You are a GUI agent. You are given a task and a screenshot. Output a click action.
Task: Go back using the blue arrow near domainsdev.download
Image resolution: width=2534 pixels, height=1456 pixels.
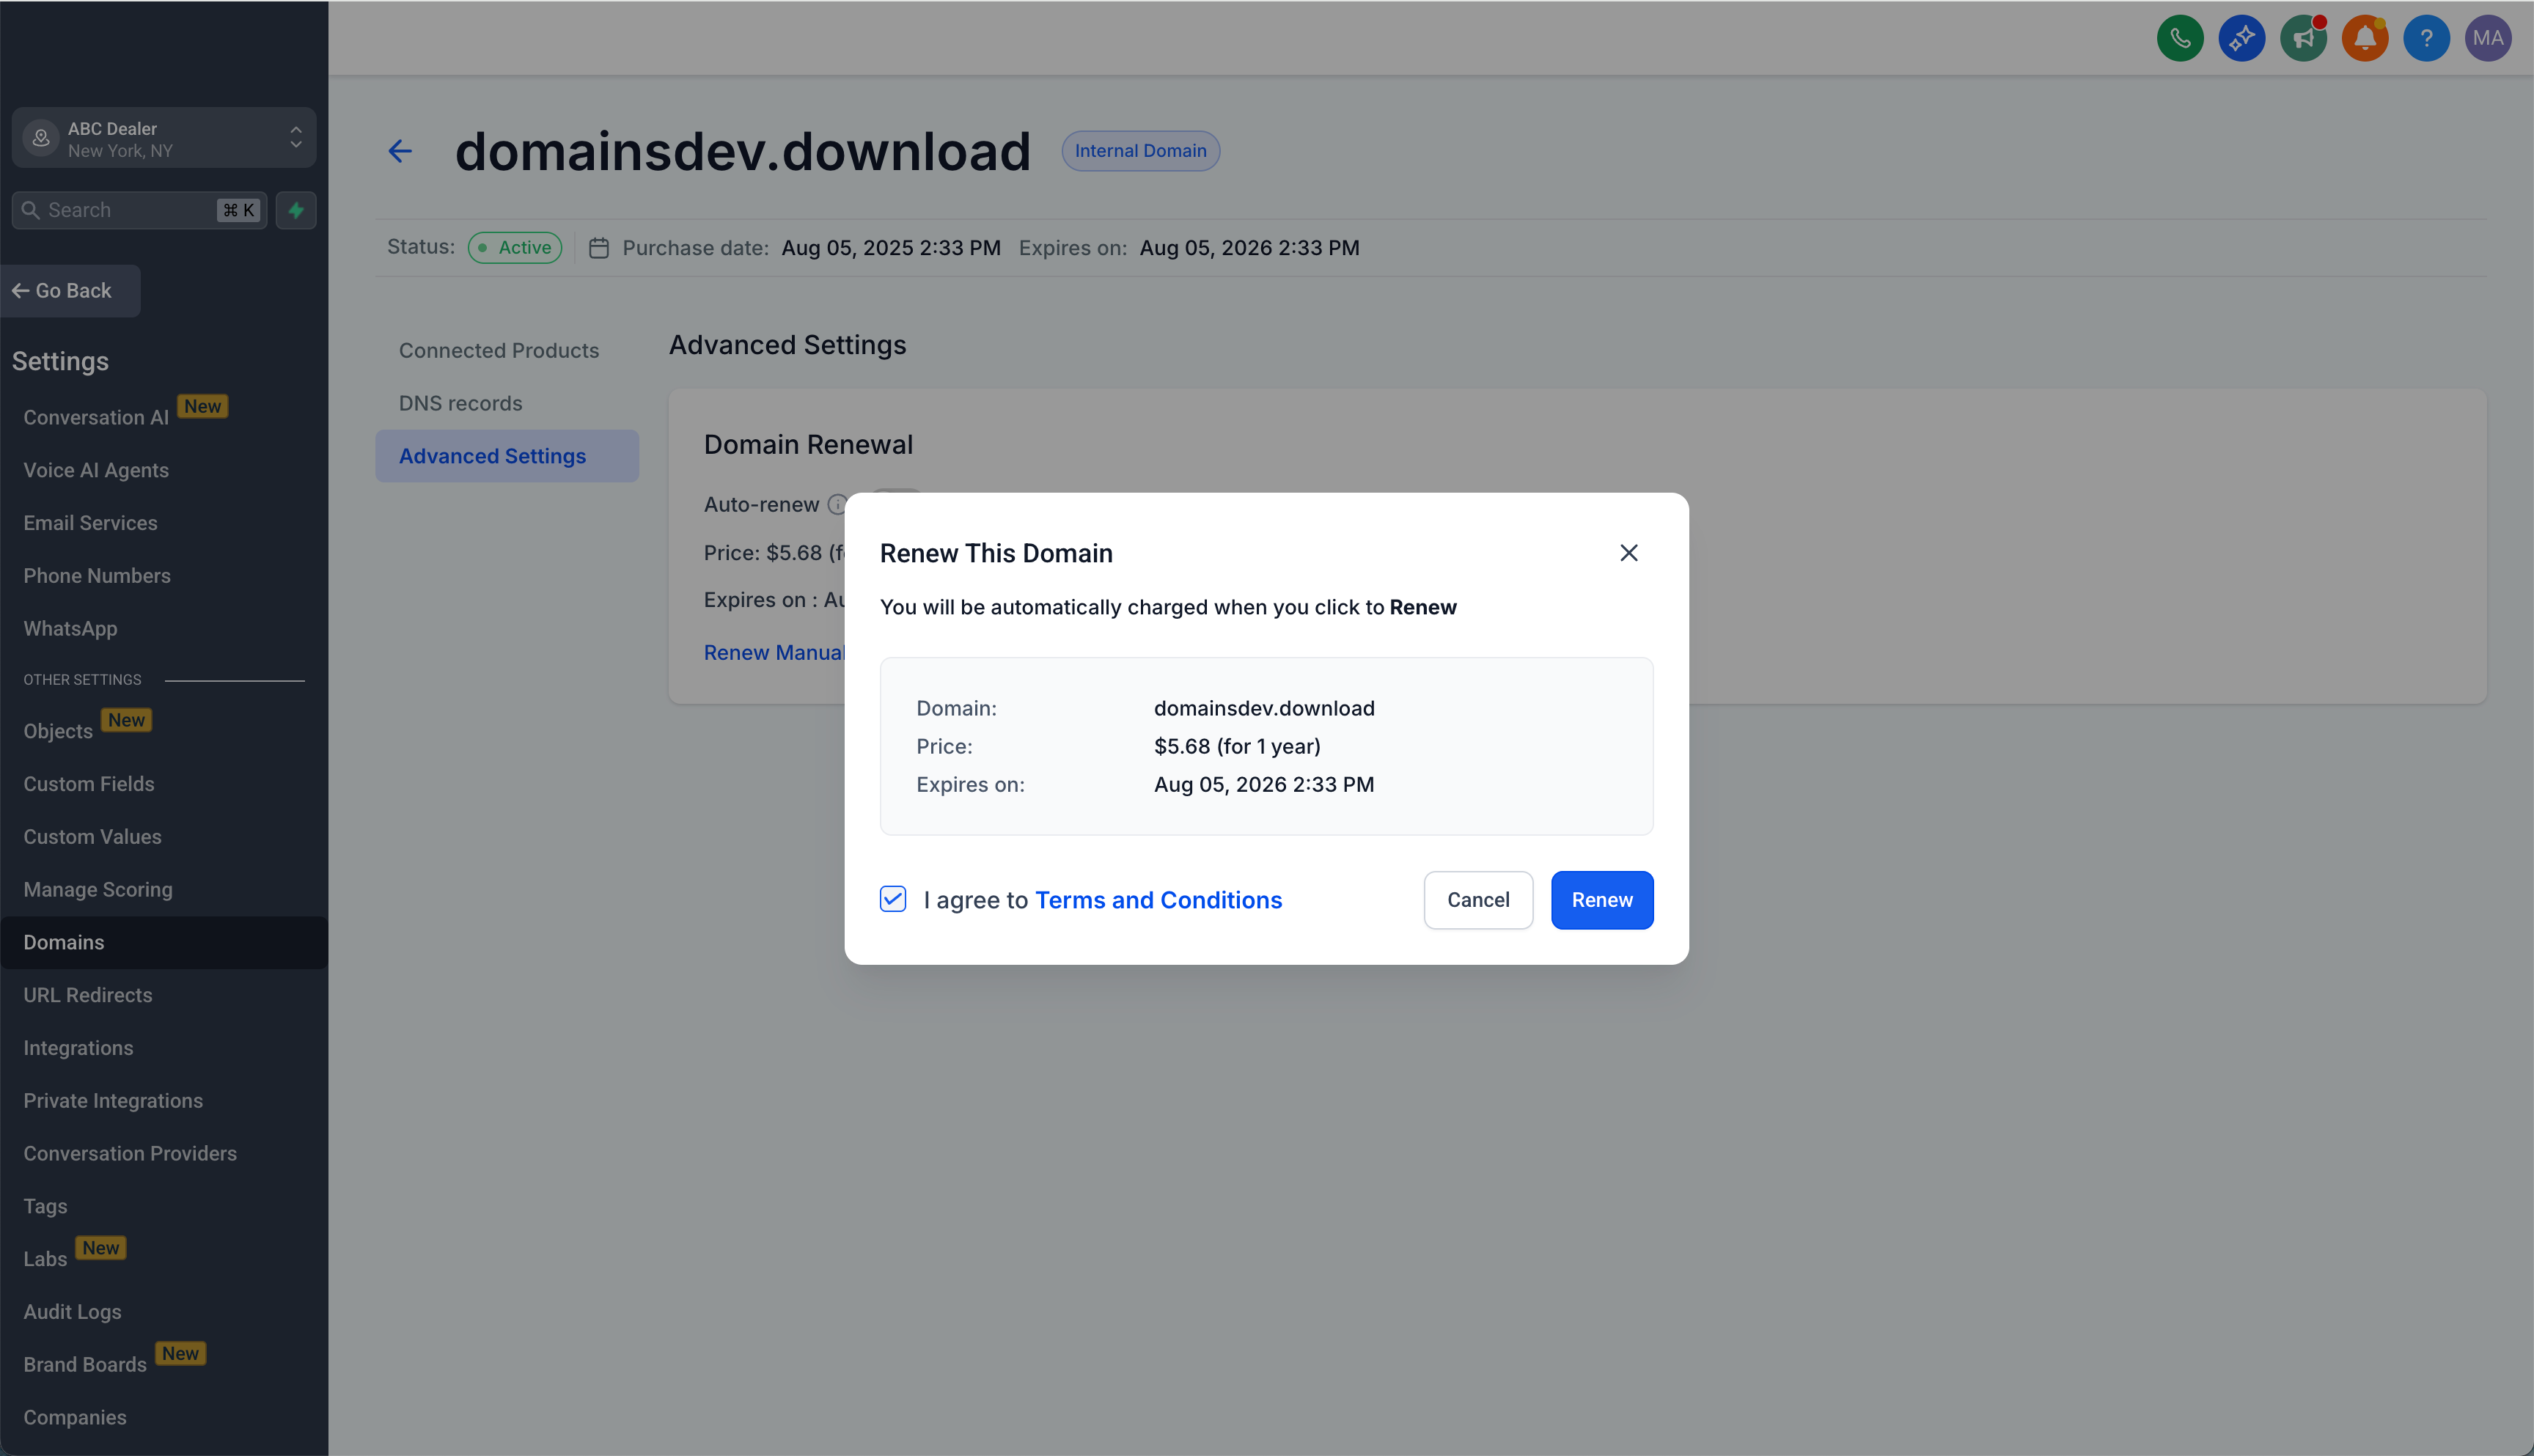400,151
